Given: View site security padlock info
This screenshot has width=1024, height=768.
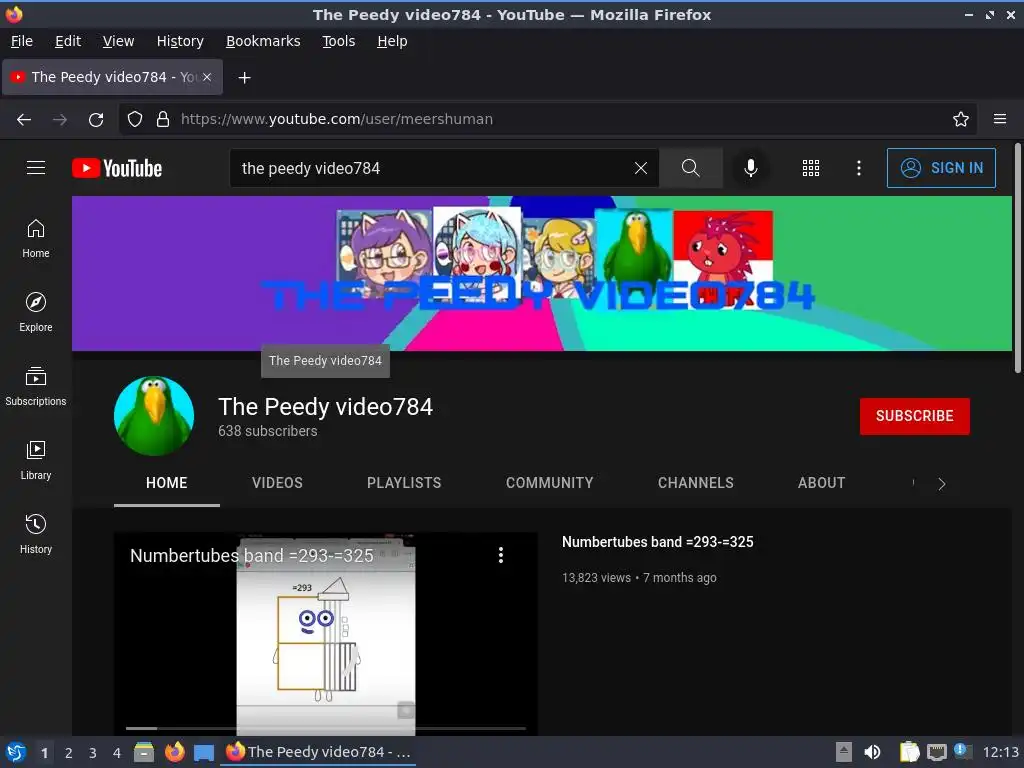Looking at the screenshot, I should 163,119.
